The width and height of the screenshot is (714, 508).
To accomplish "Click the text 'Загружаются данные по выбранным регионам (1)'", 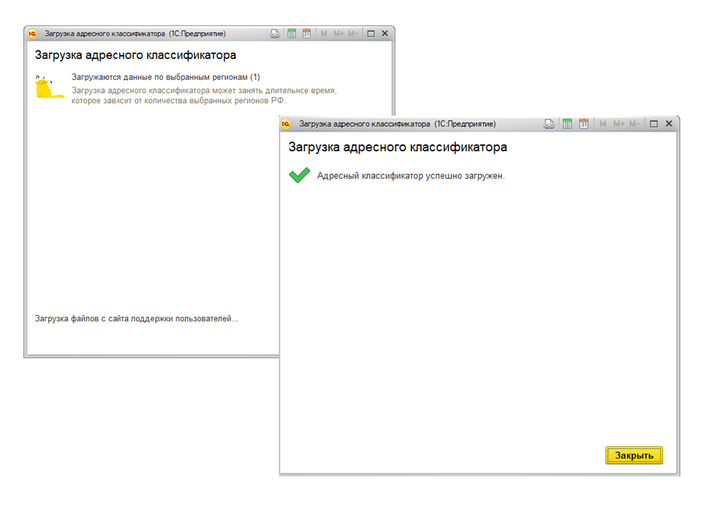I will (166, 77).
